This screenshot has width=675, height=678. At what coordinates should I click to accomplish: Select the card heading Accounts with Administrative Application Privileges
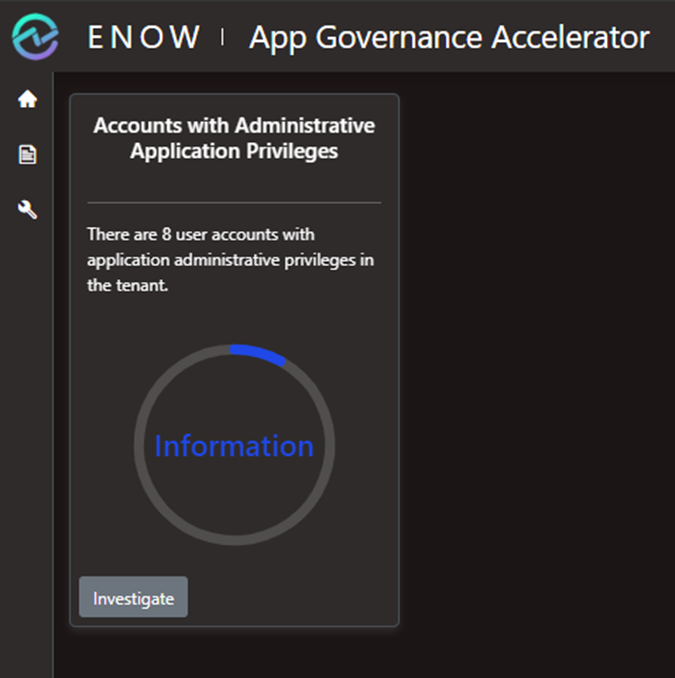[x=234, y=138]
